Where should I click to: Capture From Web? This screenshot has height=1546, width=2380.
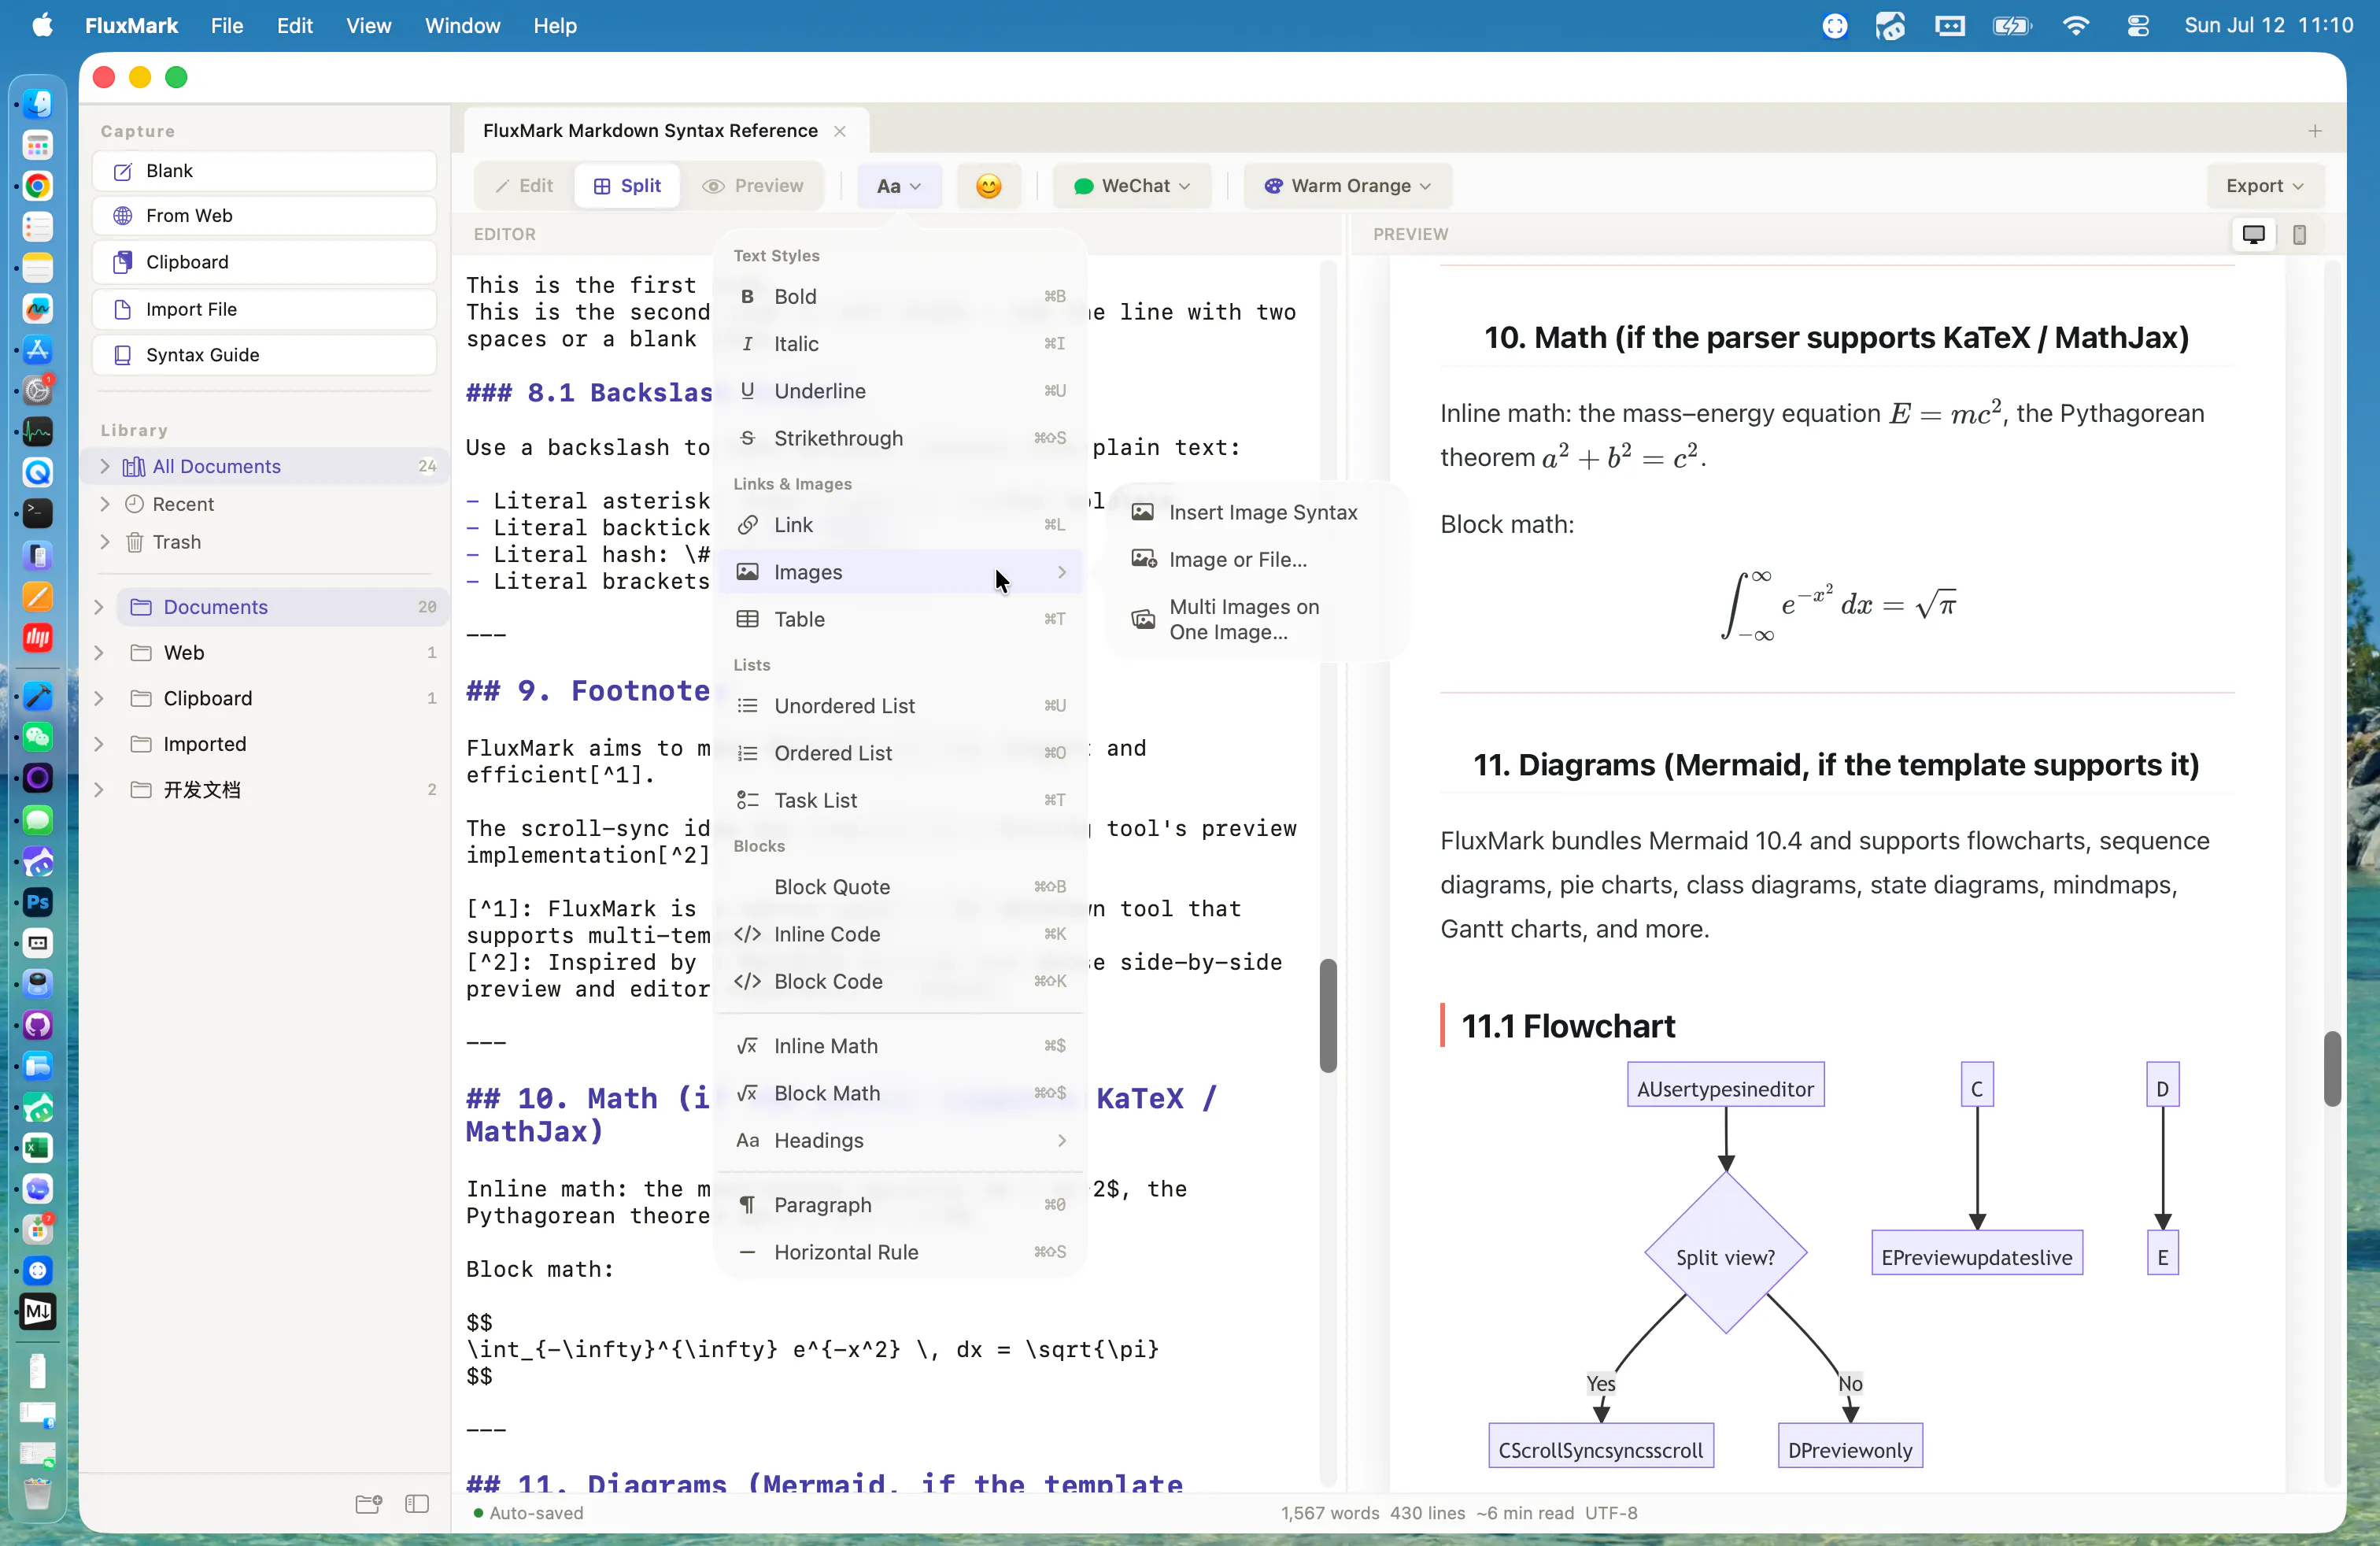(264, 216)
